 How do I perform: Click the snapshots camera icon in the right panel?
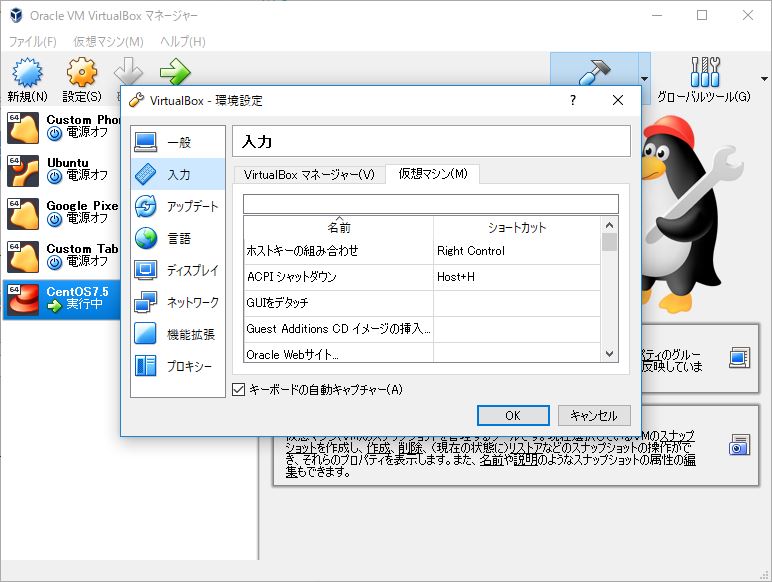(740, 445)
